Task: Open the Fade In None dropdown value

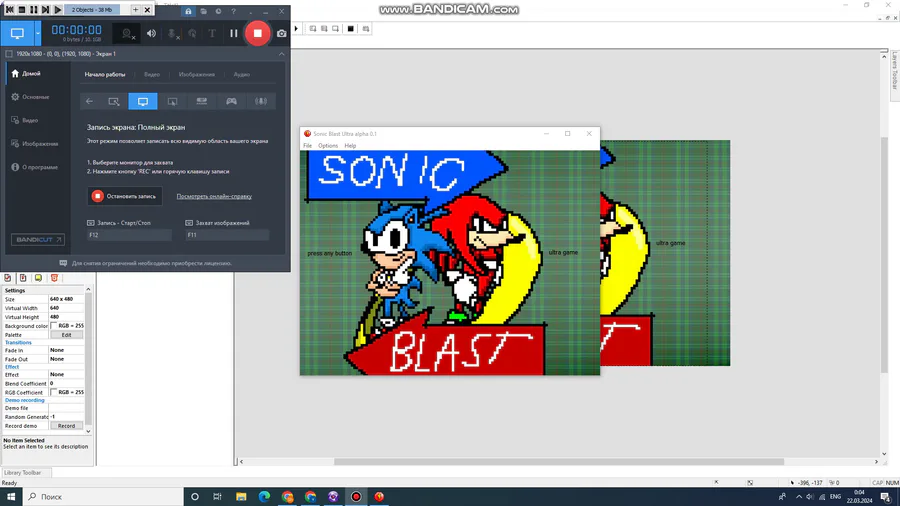Action: [67, 350]
